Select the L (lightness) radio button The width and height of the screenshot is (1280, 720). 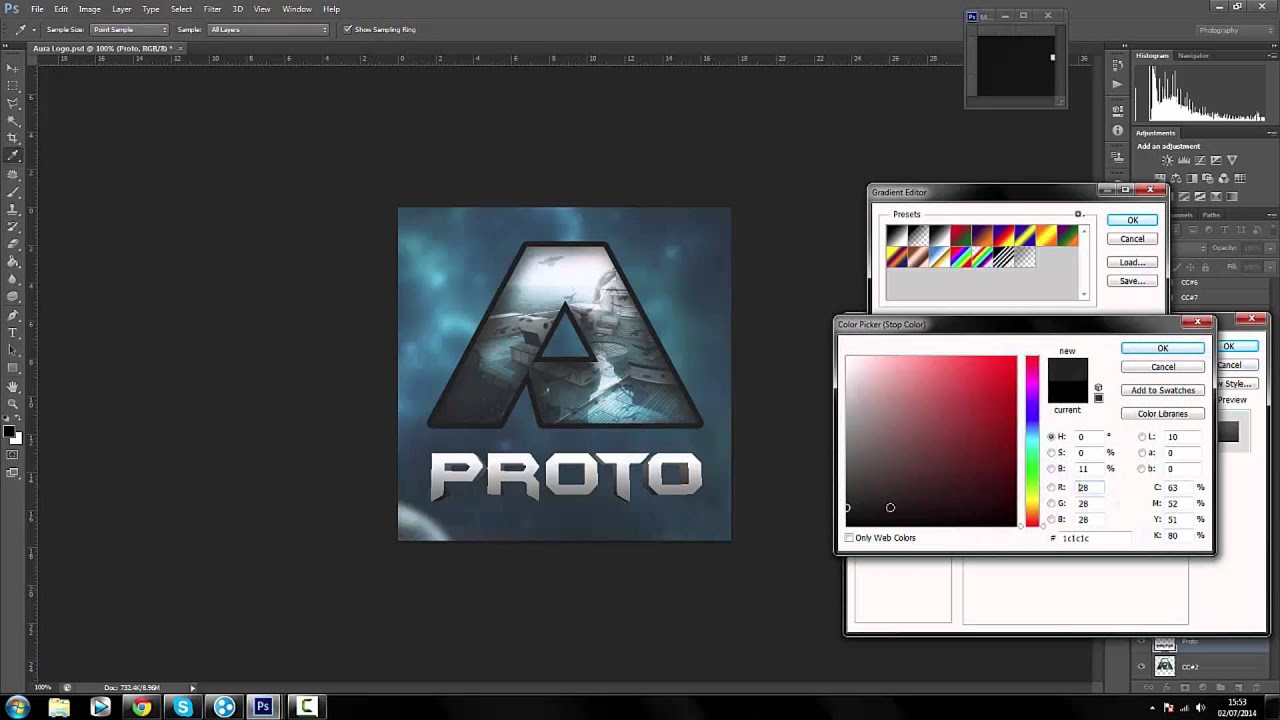coord(1142,437)
